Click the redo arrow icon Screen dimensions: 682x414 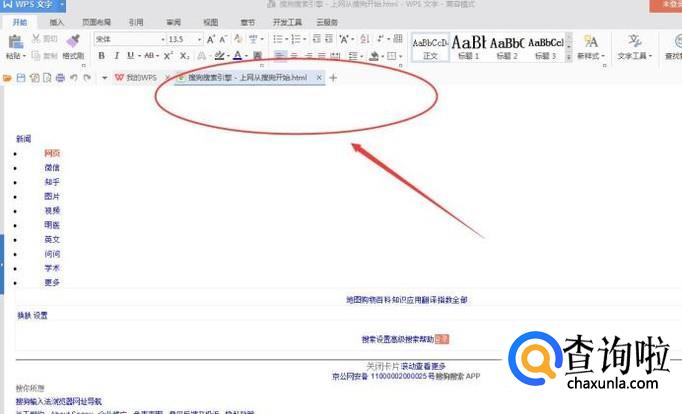[x=87, y=78]
